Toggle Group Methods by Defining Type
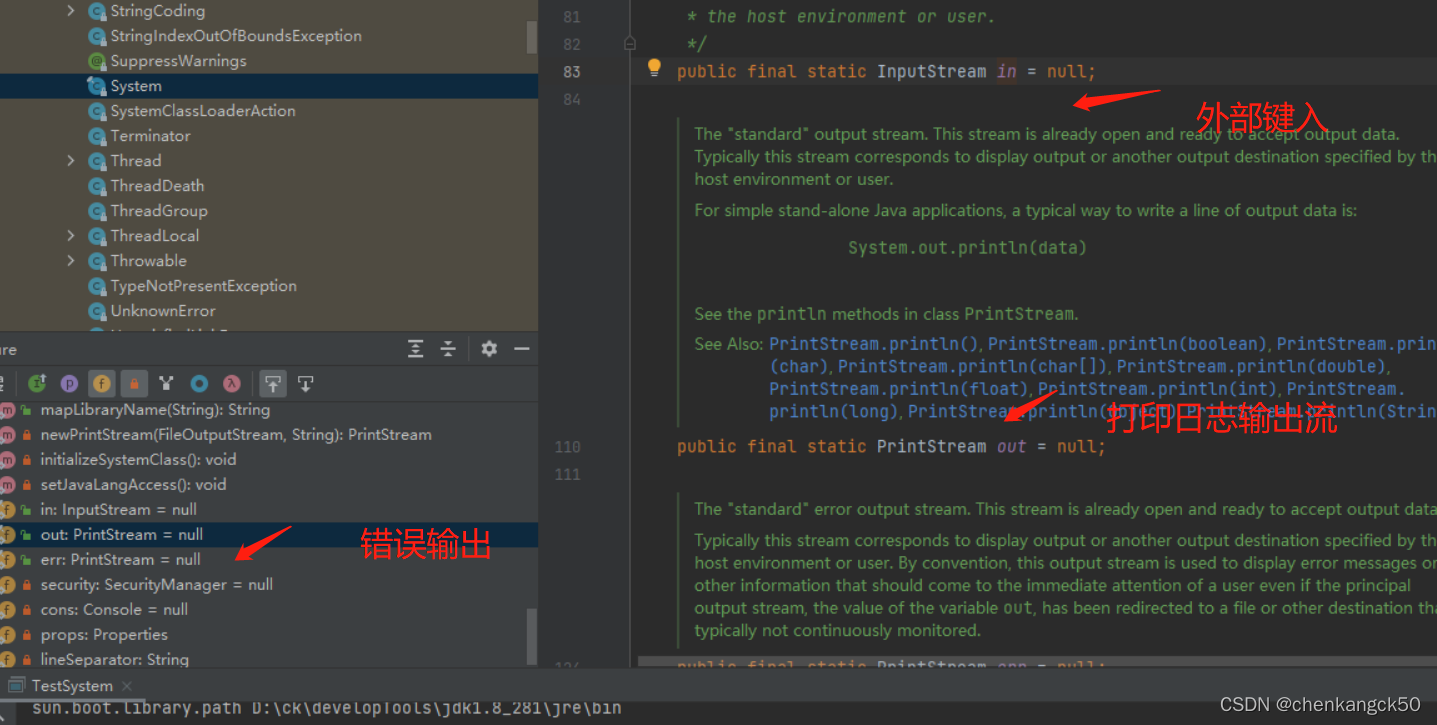The width and height of the screenshot is (1437, 725). click(x=166, y=383)
